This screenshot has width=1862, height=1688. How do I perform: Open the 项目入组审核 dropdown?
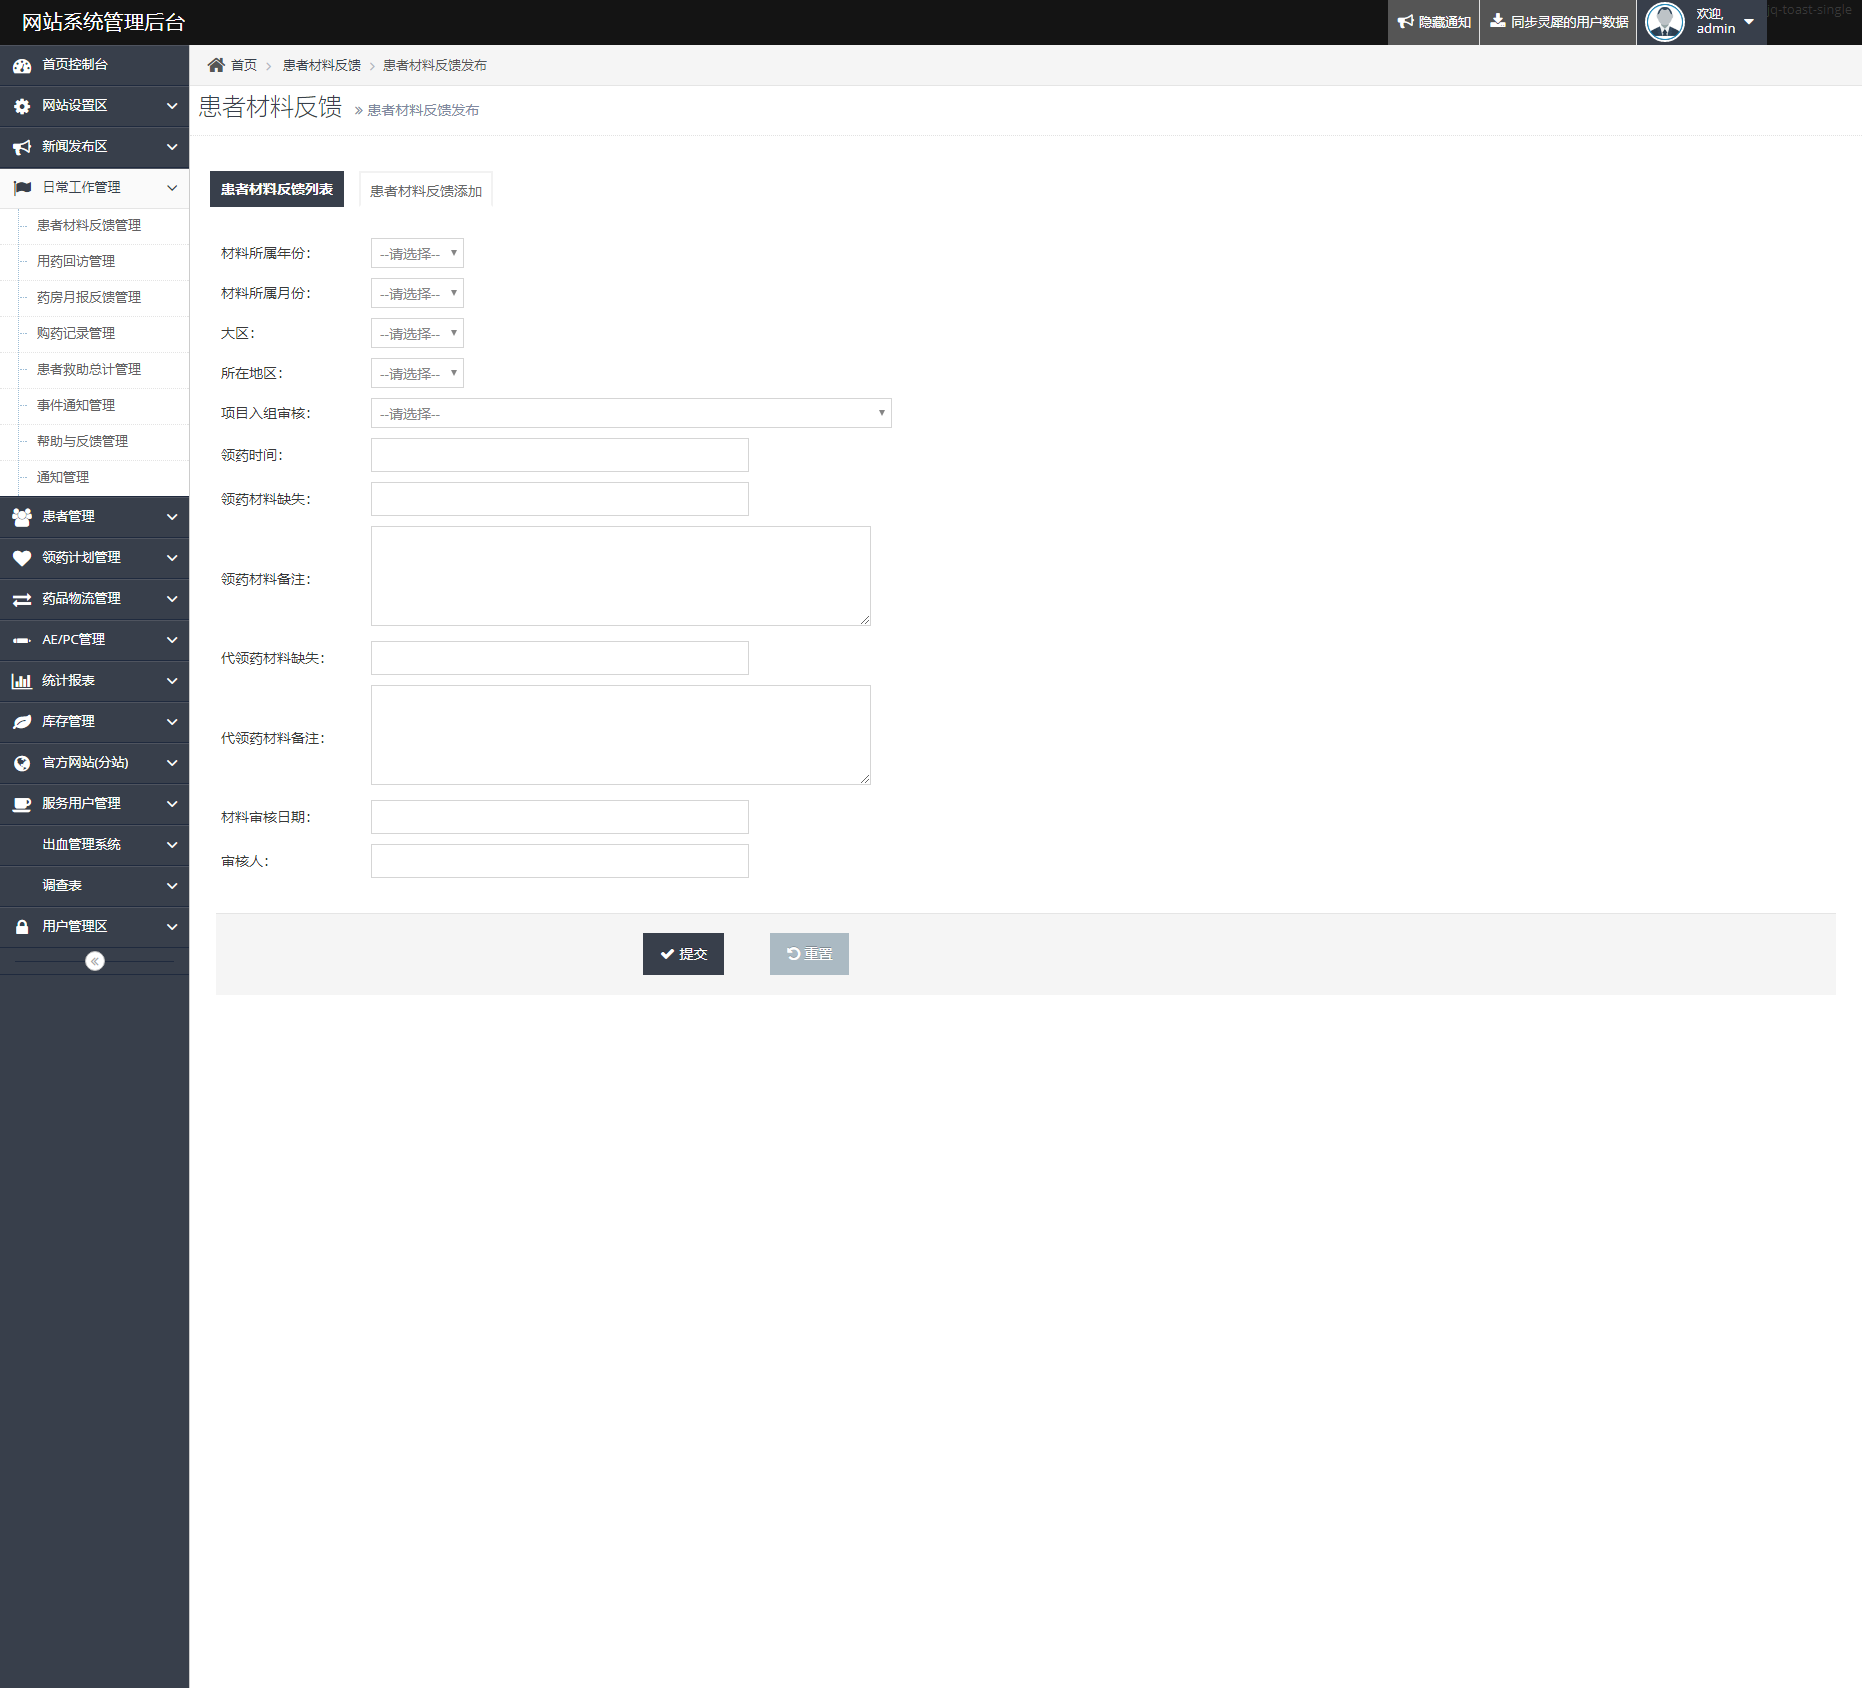click(631, 413)
